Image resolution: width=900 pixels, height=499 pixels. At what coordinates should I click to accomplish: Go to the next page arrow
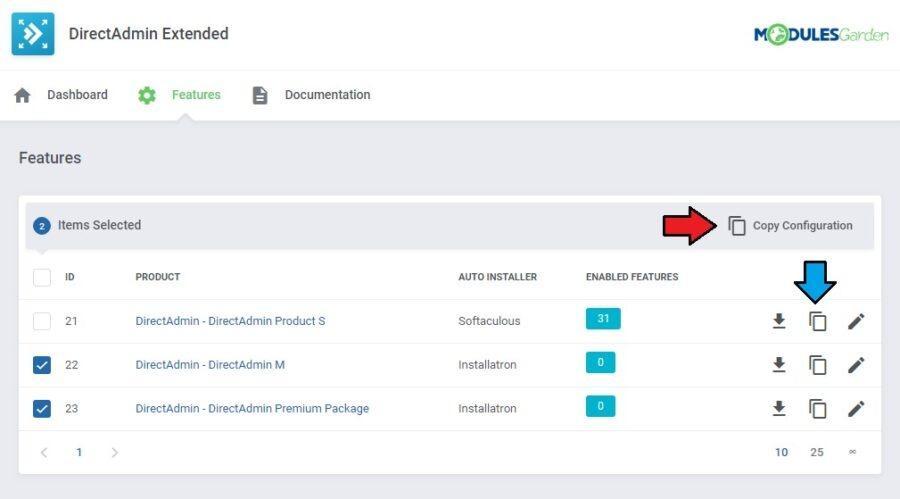(x=115, y=452)
